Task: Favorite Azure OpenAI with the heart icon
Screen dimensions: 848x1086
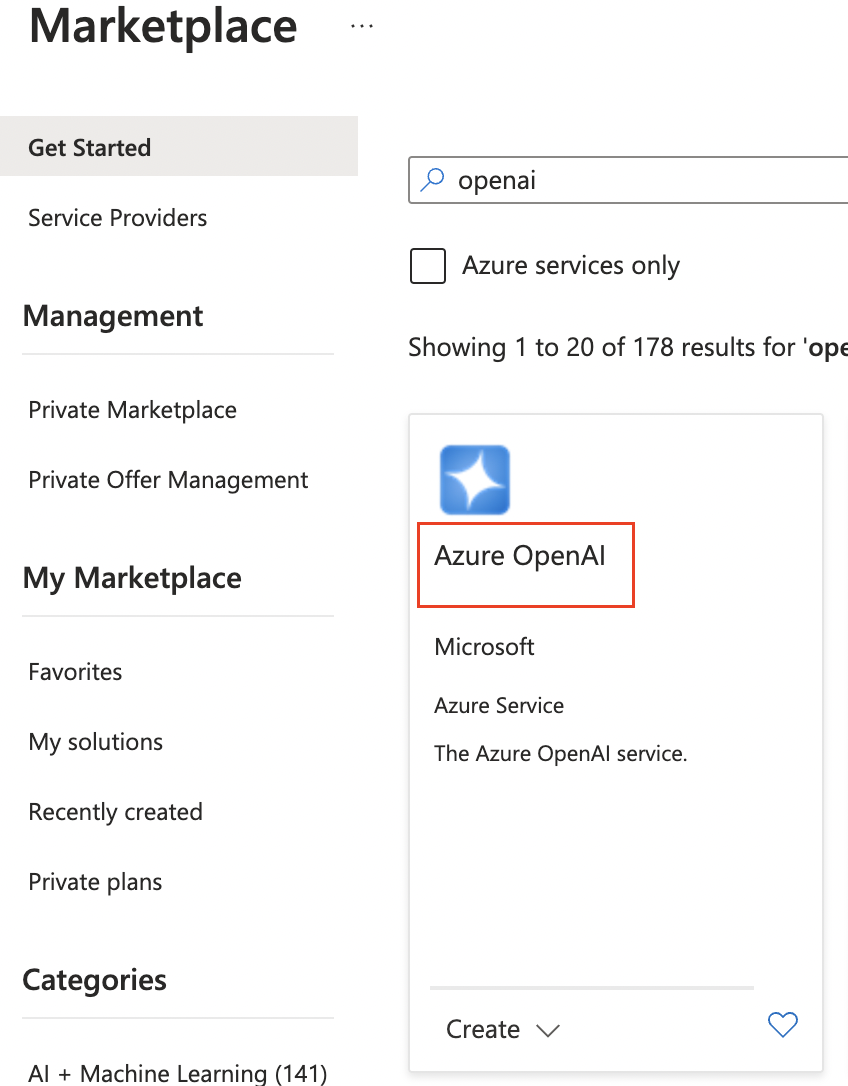Action: click(x=783, y=1024)
